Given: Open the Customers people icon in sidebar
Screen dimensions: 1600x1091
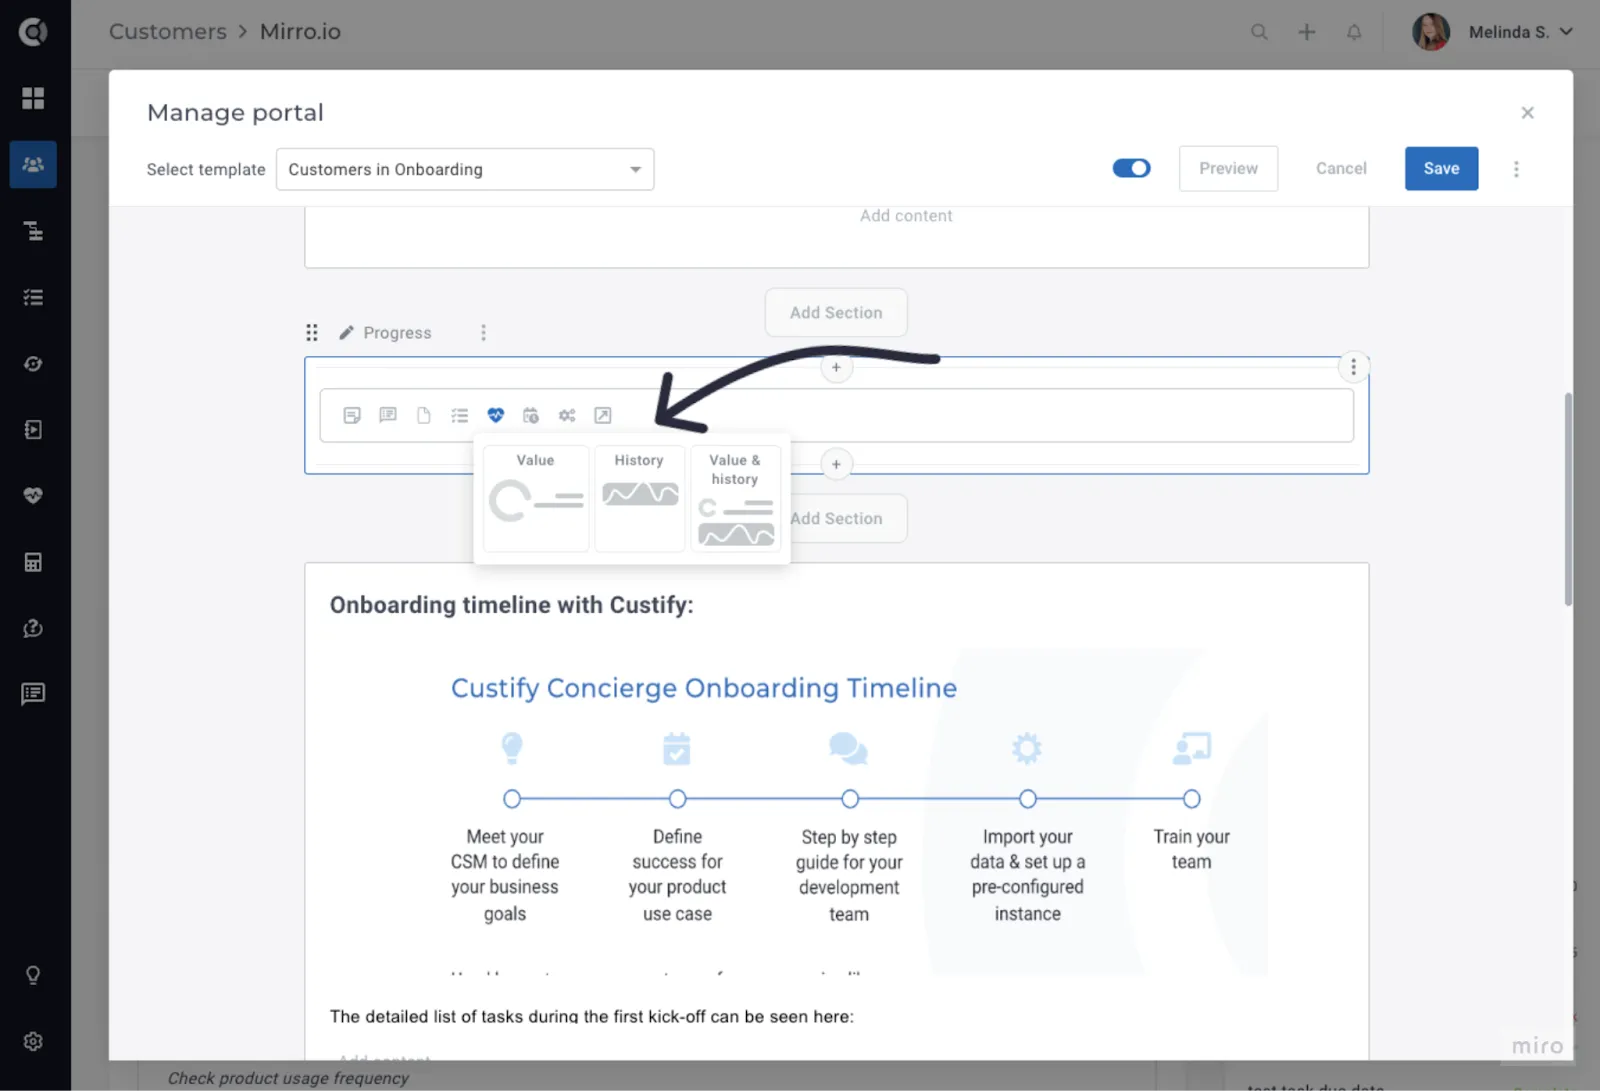Looking at the screenshot, I should [x=33, y=164].
